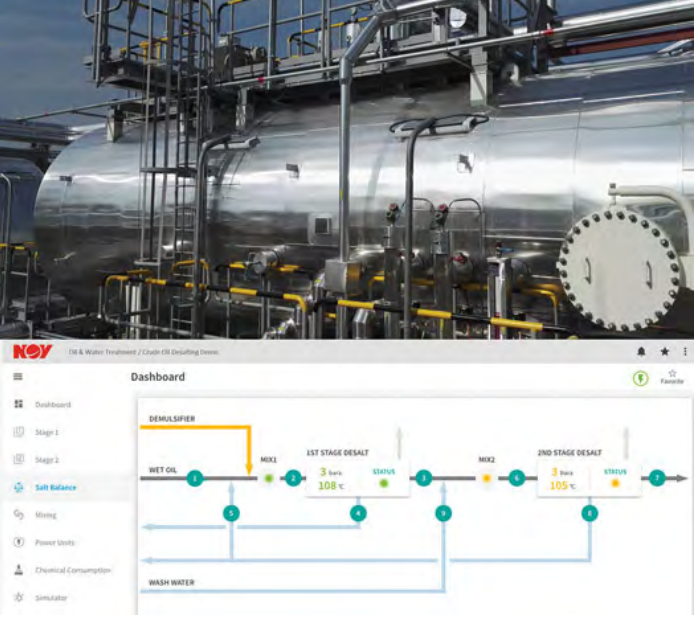
Task: Open the Simulator page
Action: [50, 597]
